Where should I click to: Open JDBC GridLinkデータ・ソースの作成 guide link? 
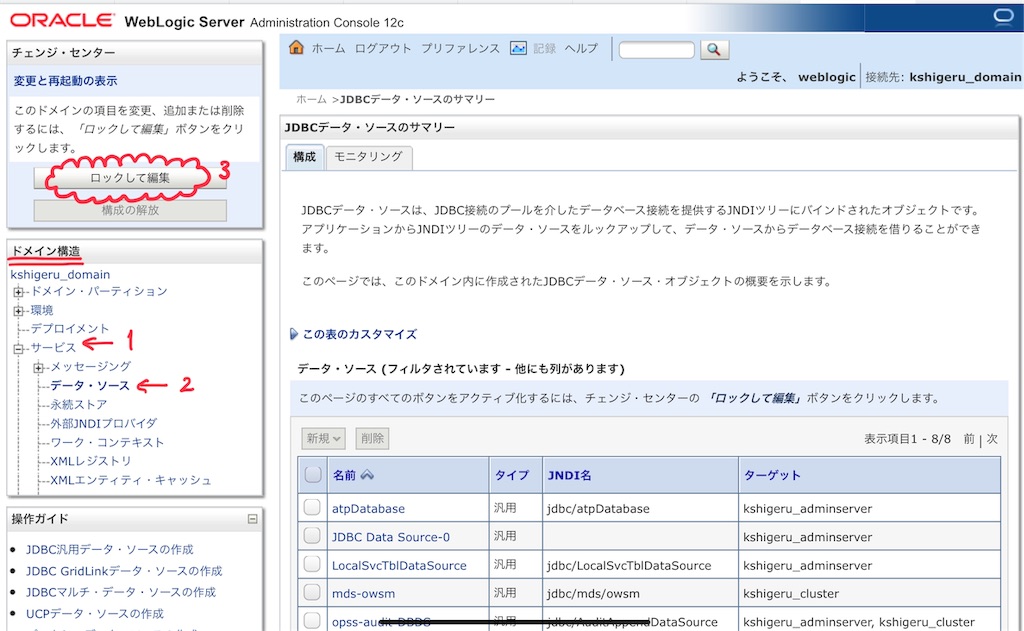point(124,571)
